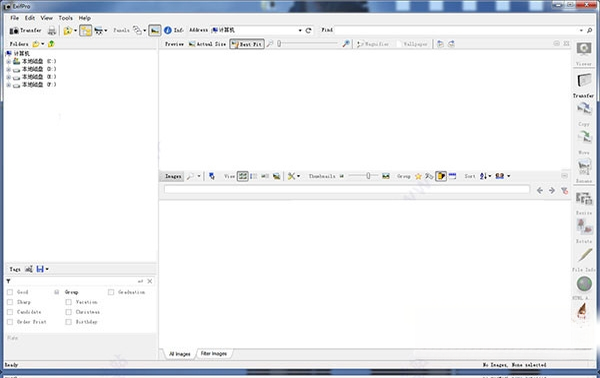Toggle the folder tree panel toolbar button

tap(86, 31)
